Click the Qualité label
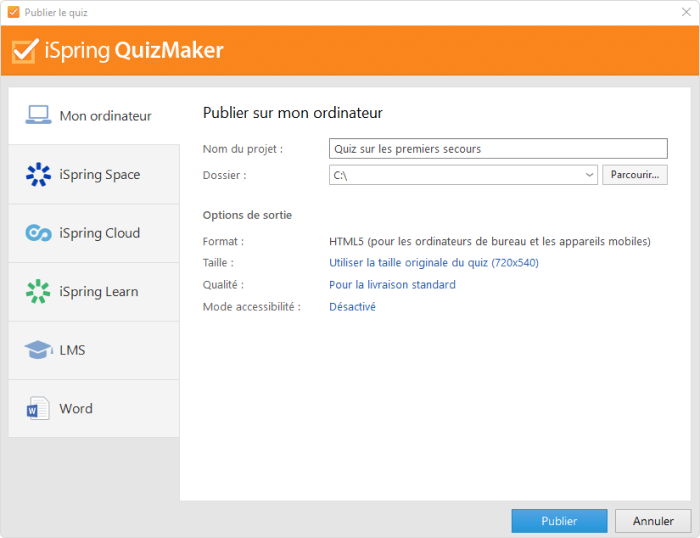Screen dimensions: 700x538 [223, 285]
